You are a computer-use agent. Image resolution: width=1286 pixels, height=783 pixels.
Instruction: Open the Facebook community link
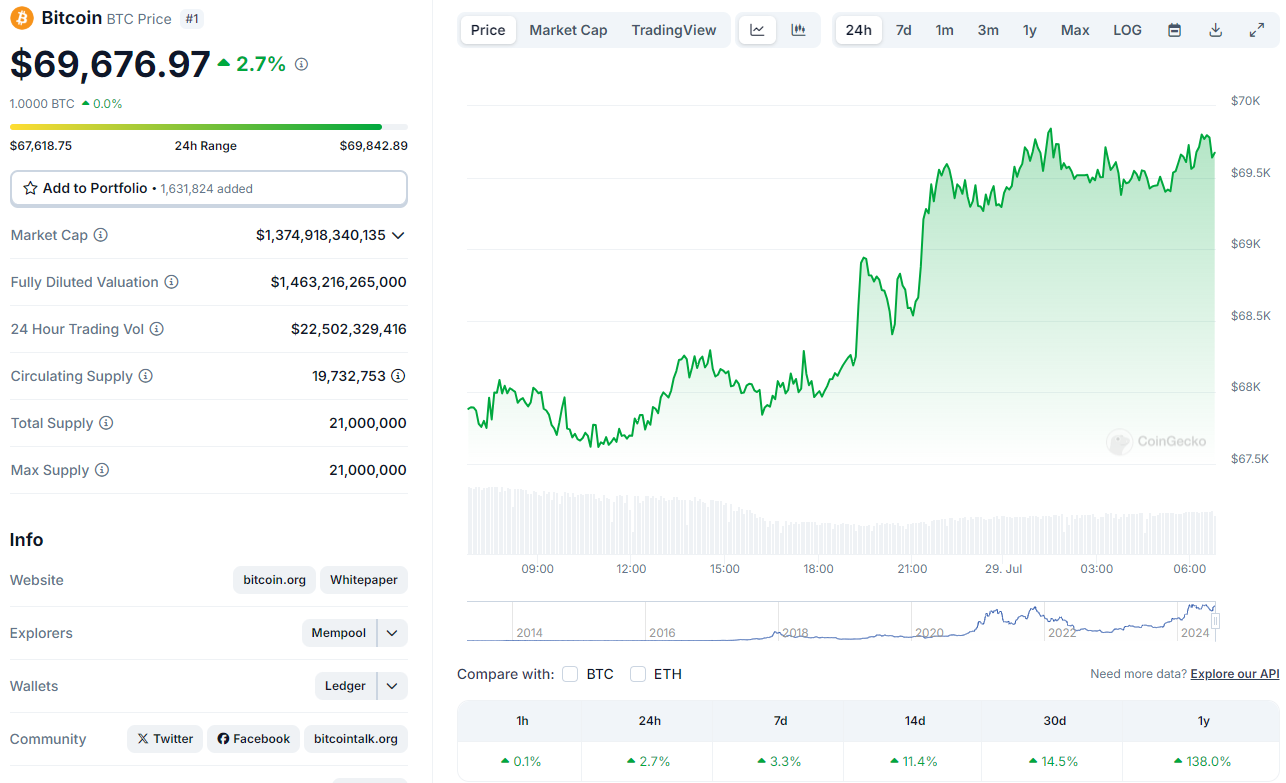254,739
